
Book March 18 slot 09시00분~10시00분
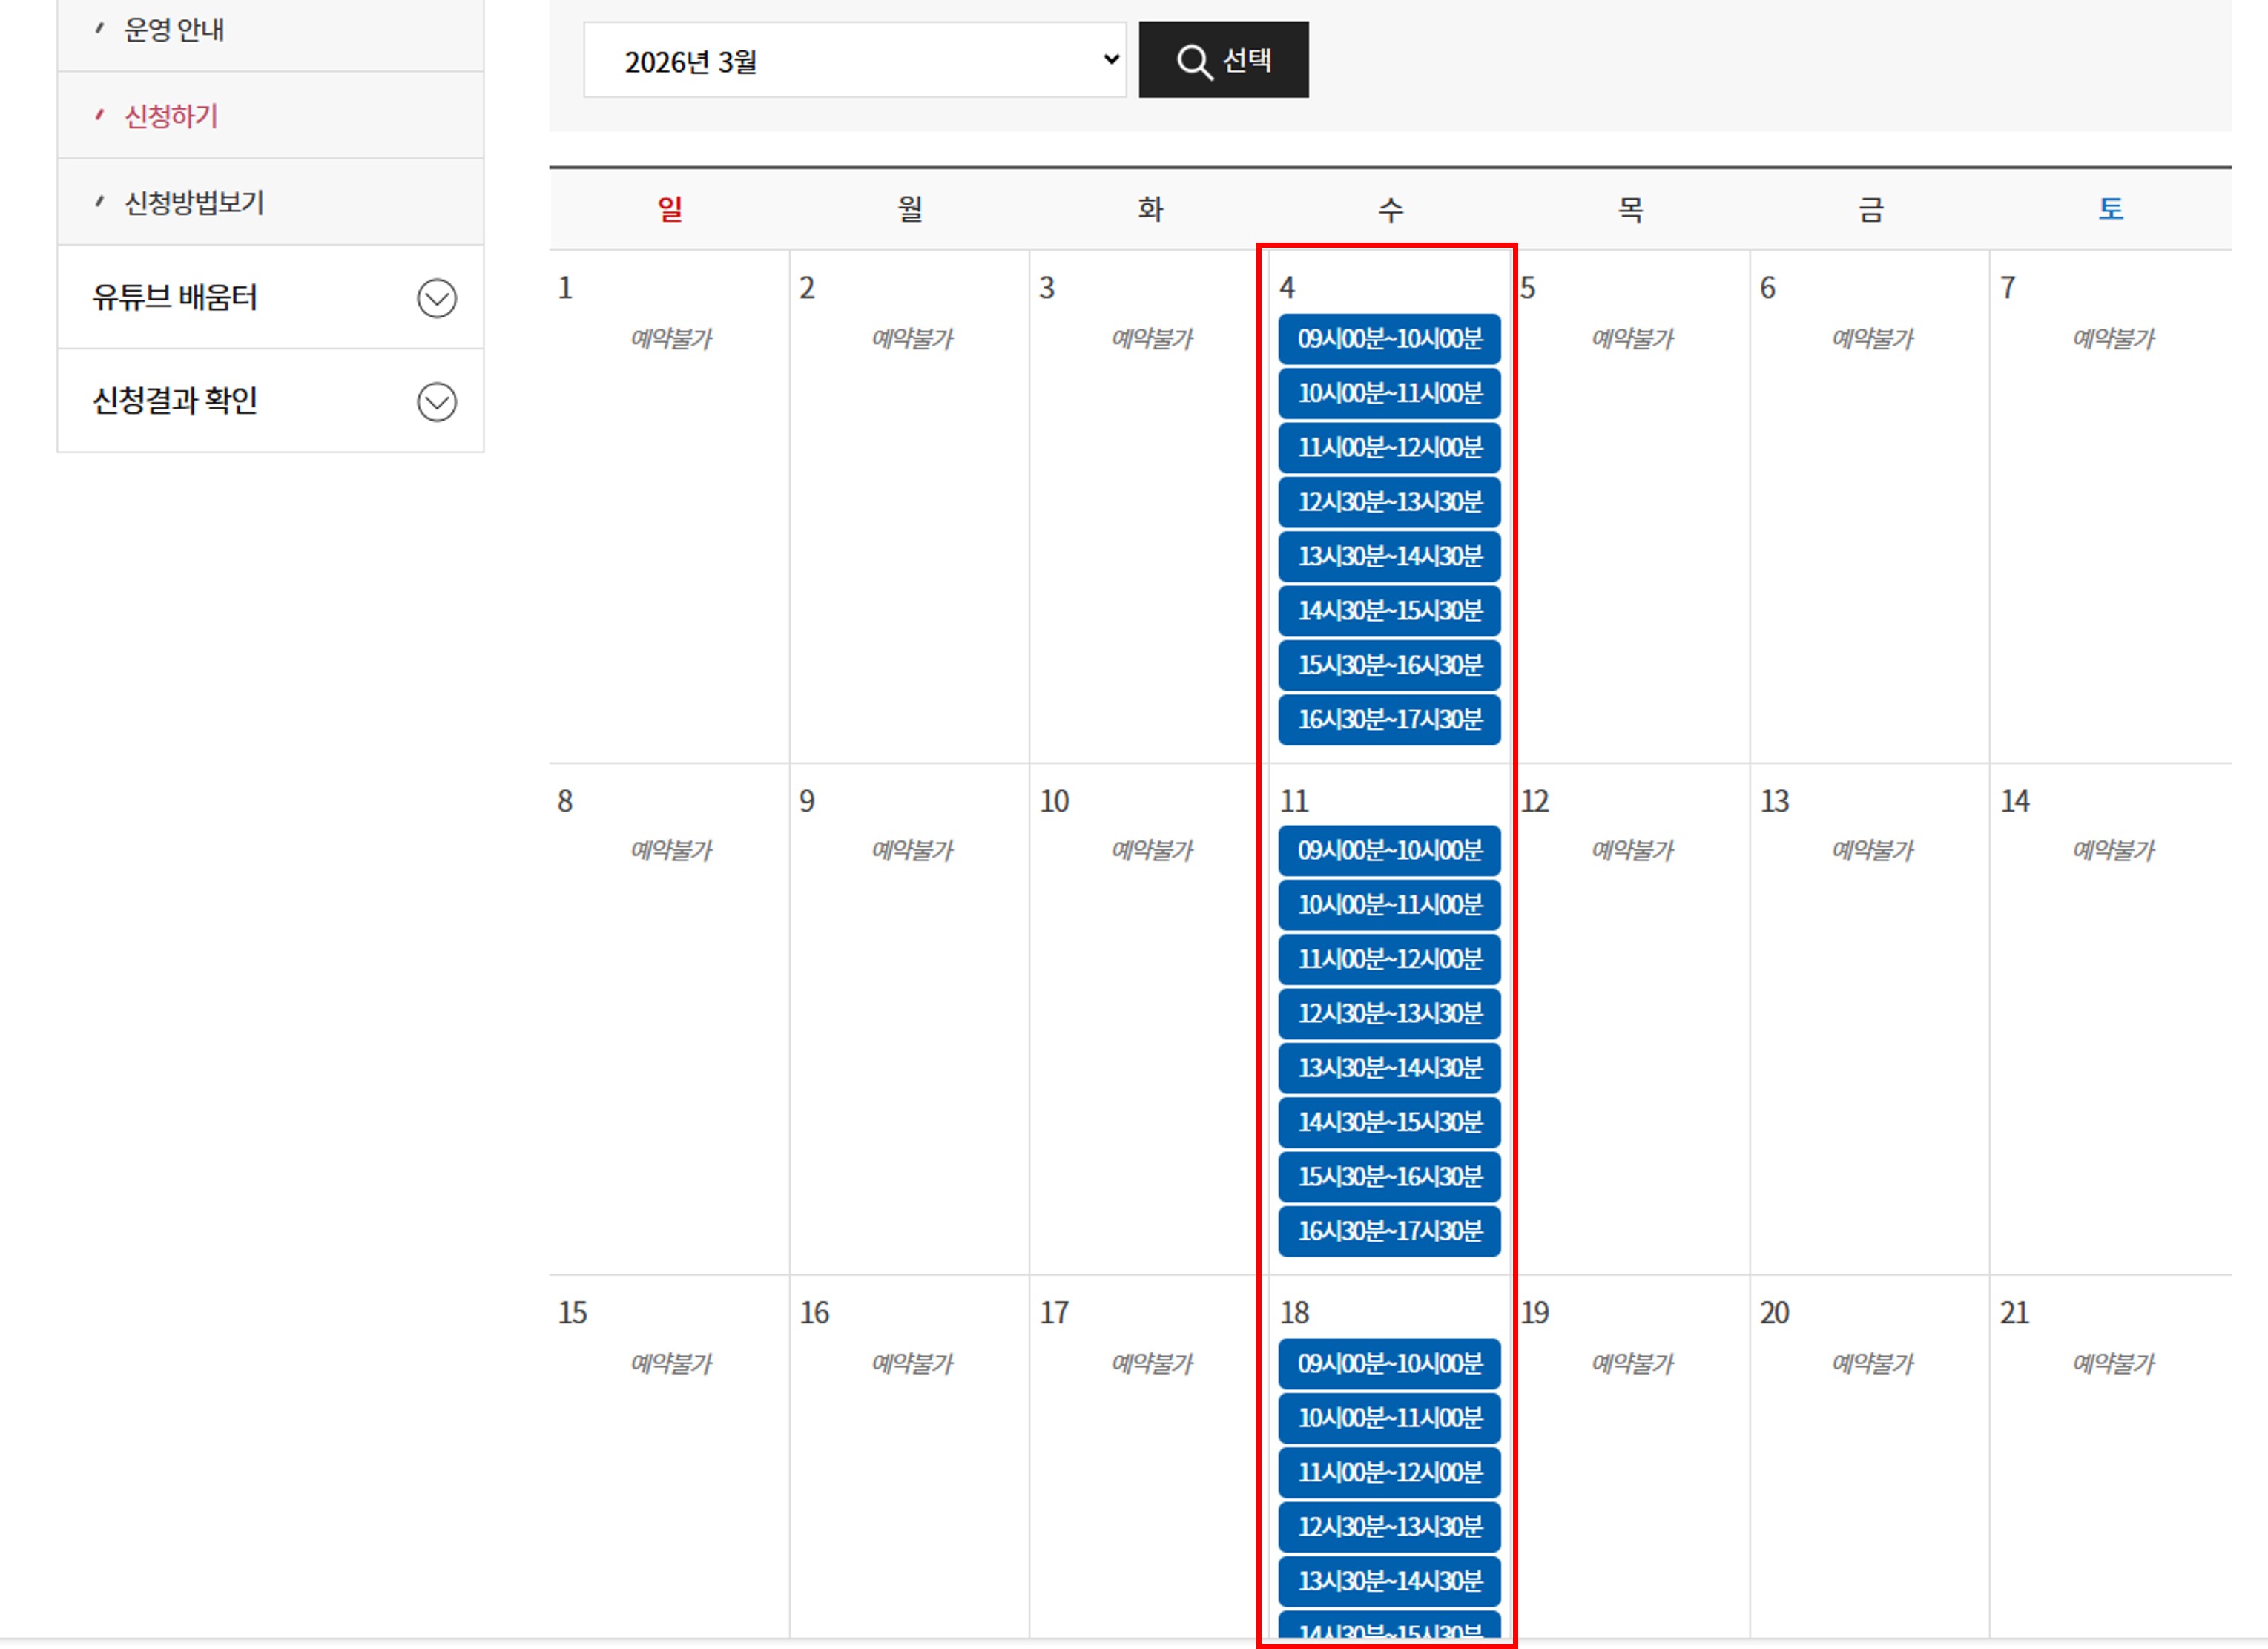(1388, 1363)
